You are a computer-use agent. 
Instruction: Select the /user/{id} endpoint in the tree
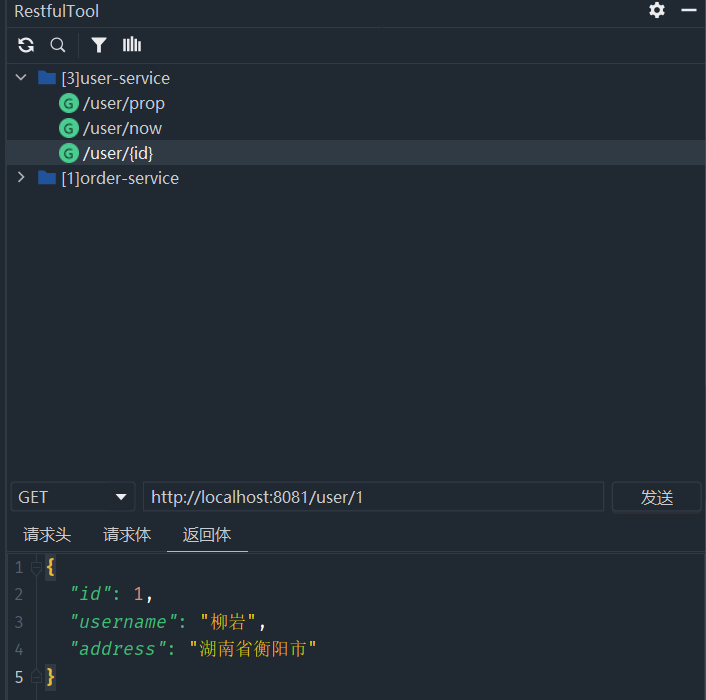118,153
